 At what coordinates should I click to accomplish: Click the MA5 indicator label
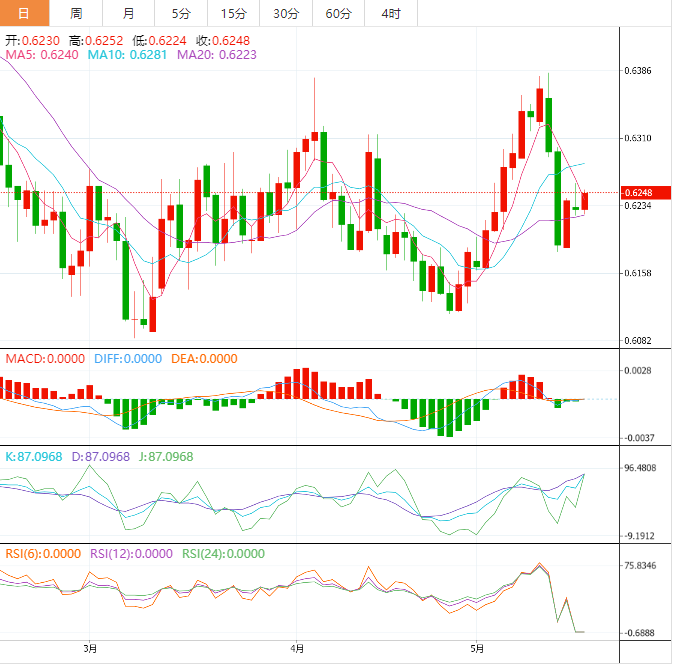tap(42, 55)
